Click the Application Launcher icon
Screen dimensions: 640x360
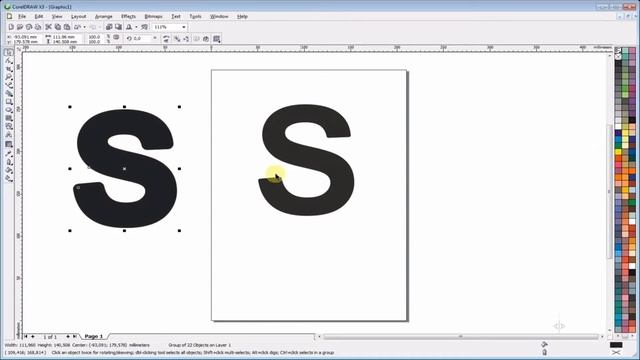coord(129,27)
